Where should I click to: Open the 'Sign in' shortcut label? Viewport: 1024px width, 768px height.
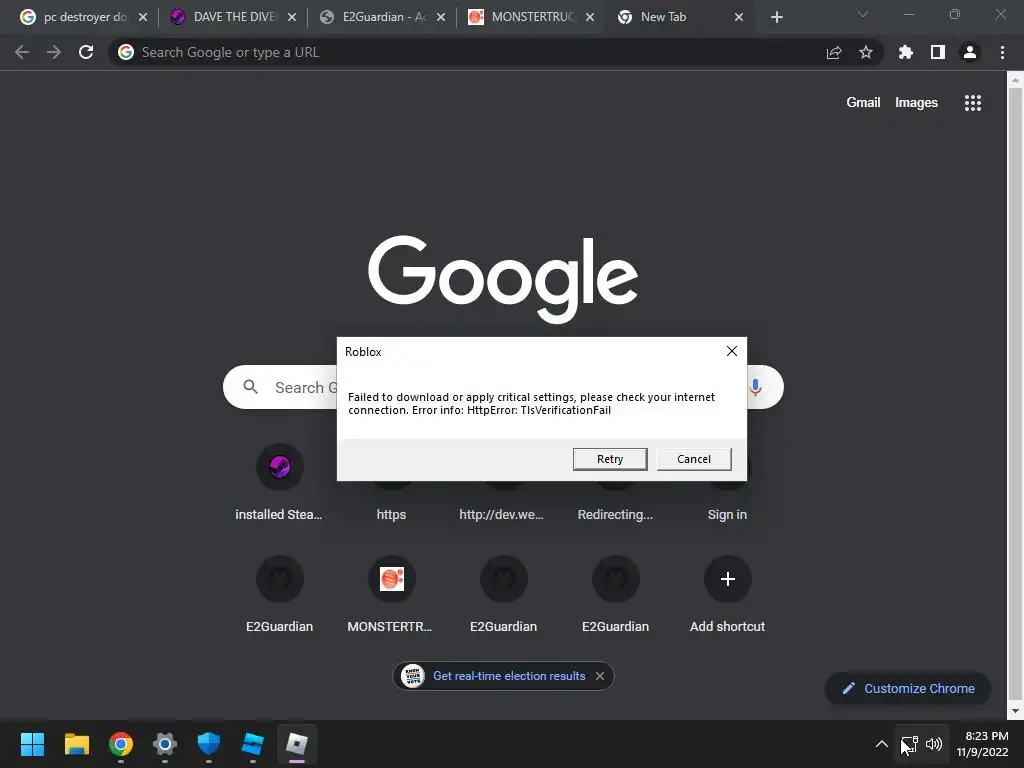click(727, 515)
